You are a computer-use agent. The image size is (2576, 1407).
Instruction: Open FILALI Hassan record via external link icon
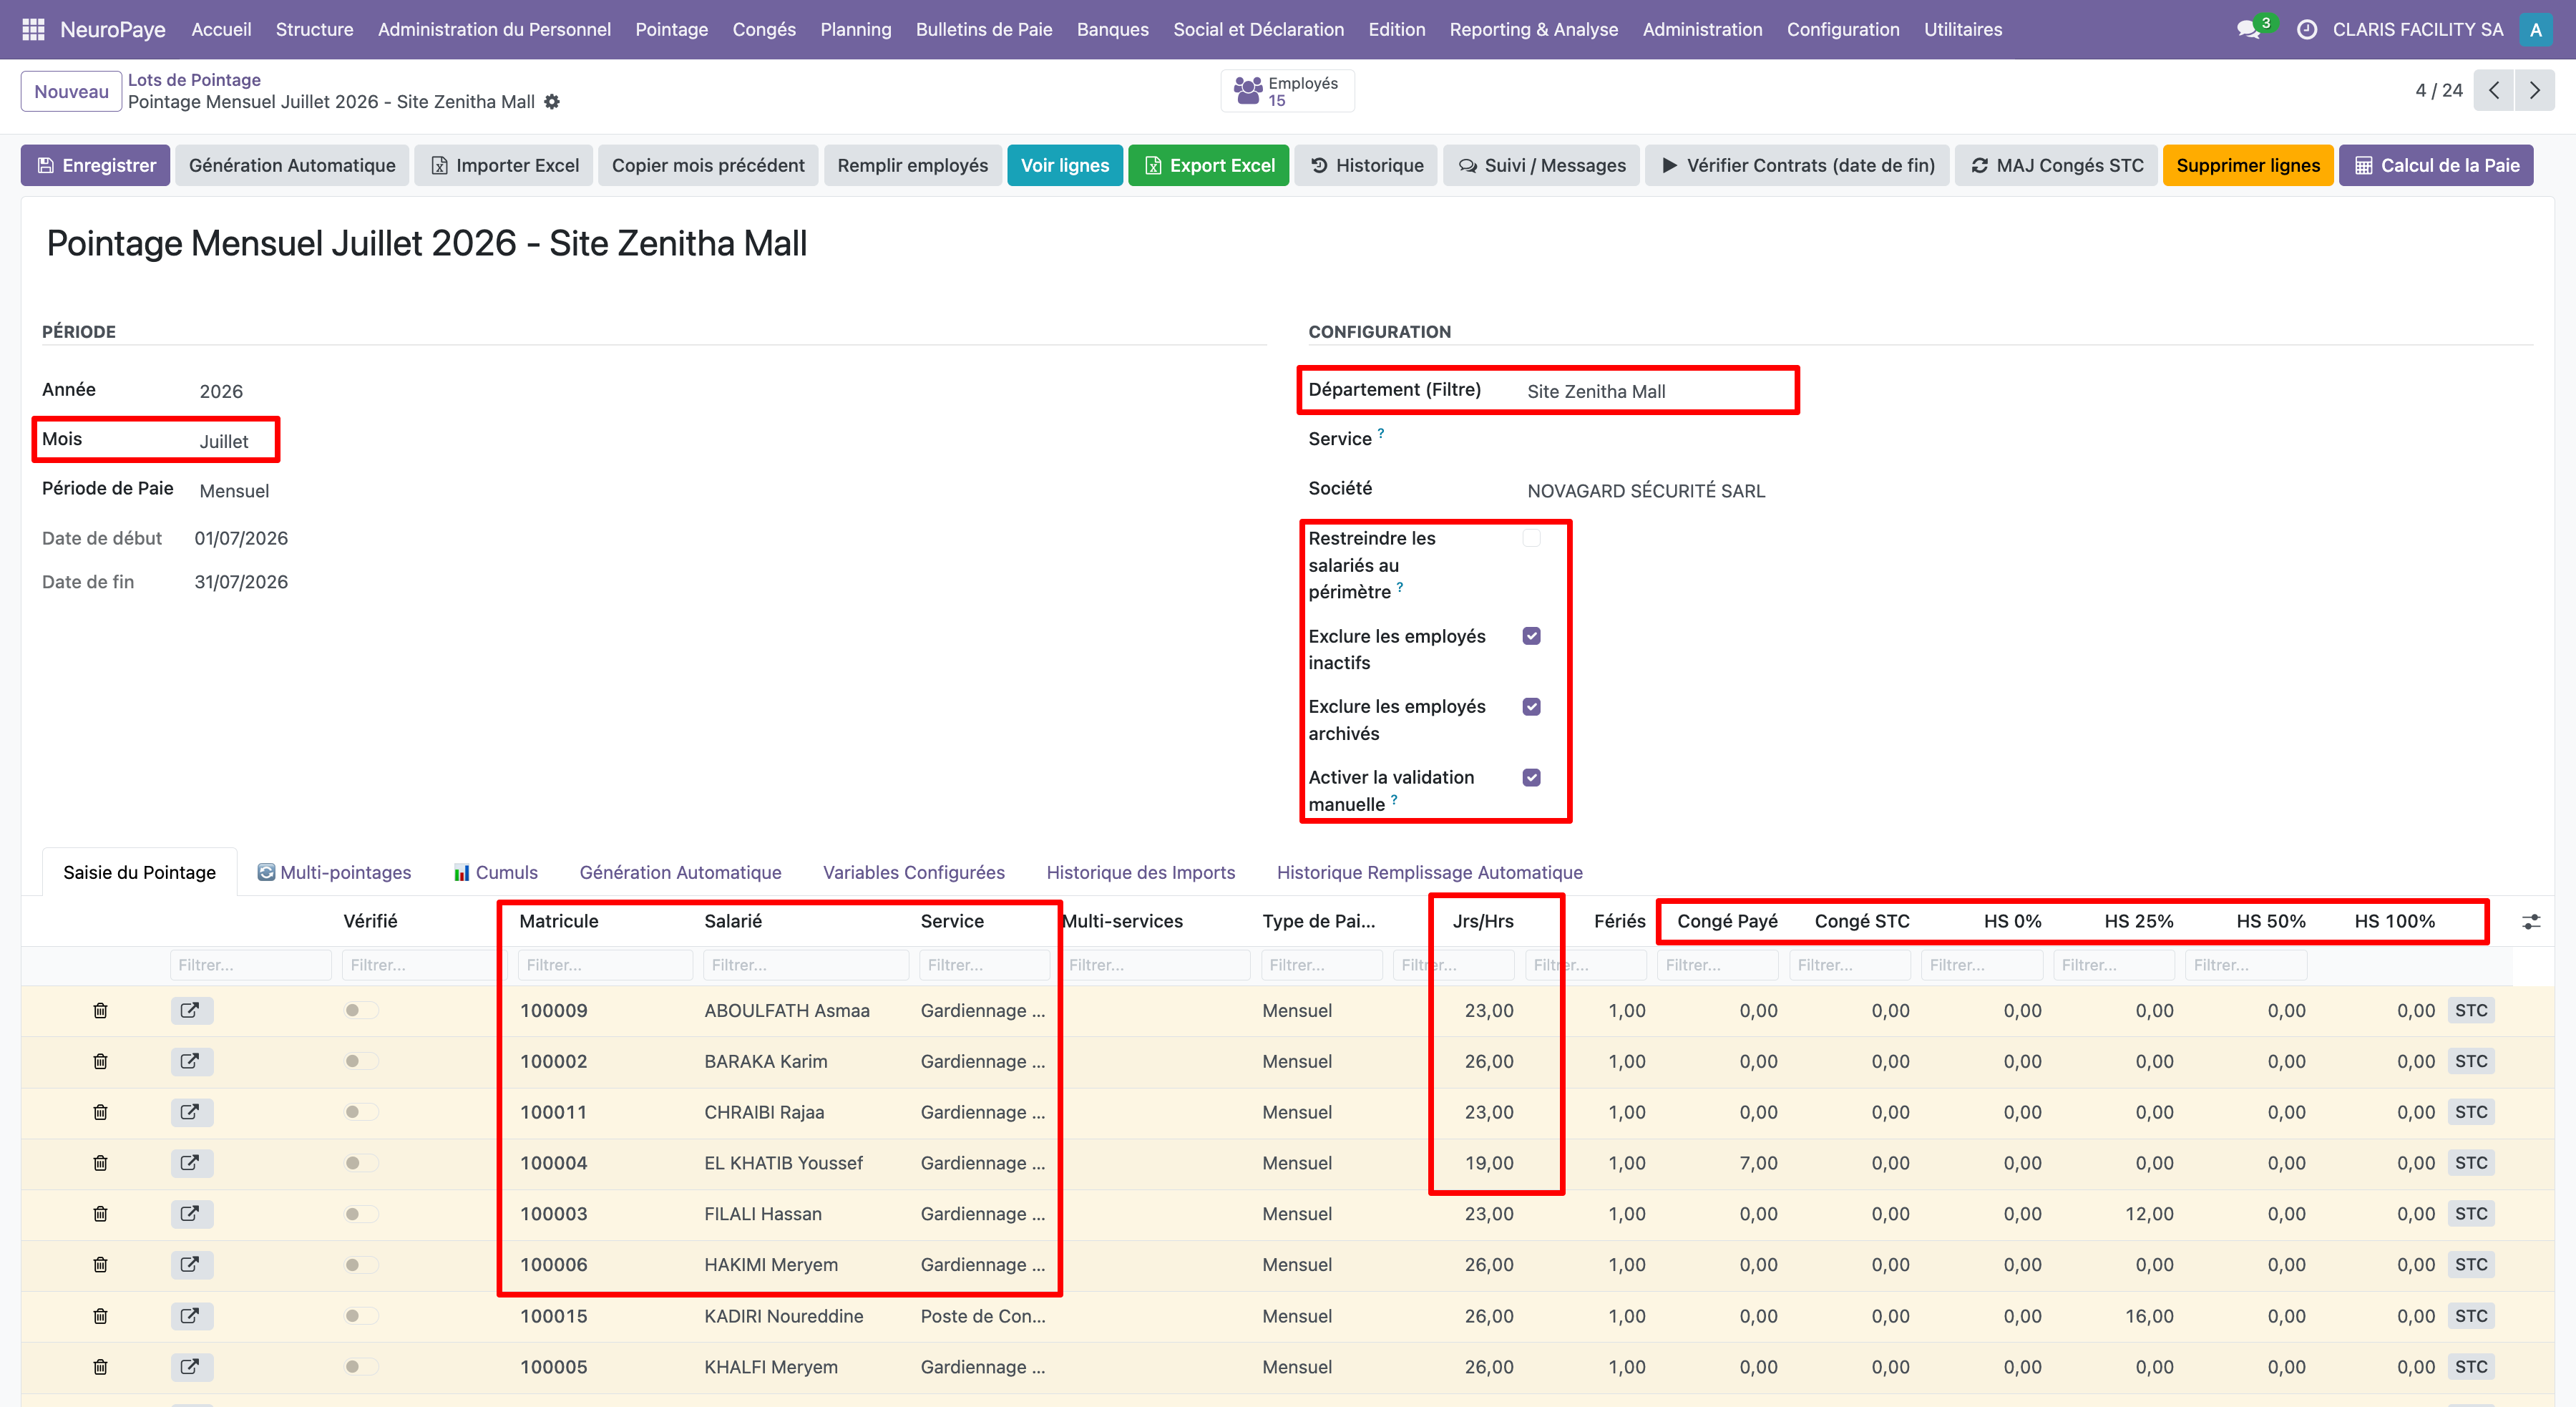[191, 1214]
